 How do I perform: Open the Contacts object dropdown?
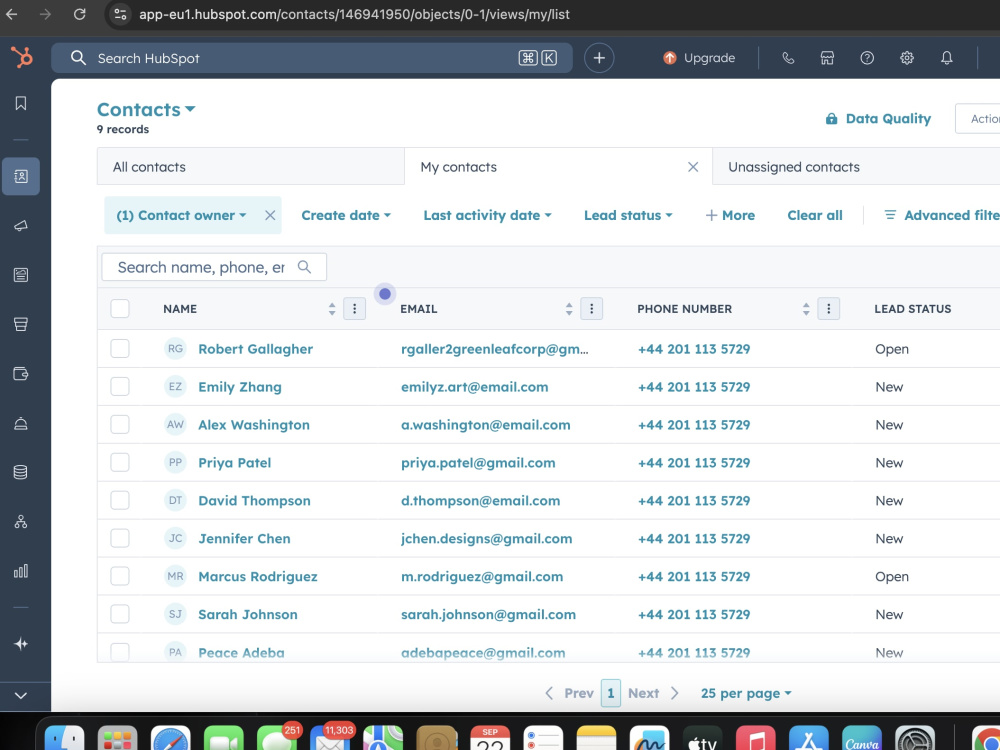click(146, 110)
